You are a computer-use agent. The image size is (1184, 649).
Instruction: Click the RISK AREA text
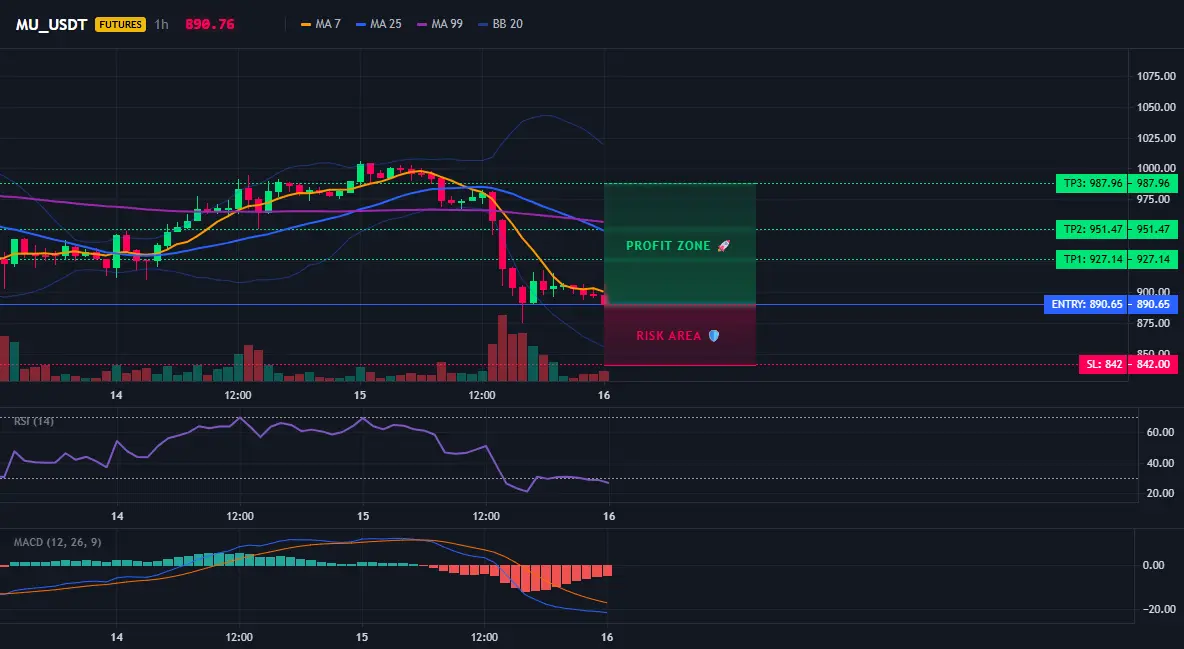(x=668, y=335)
